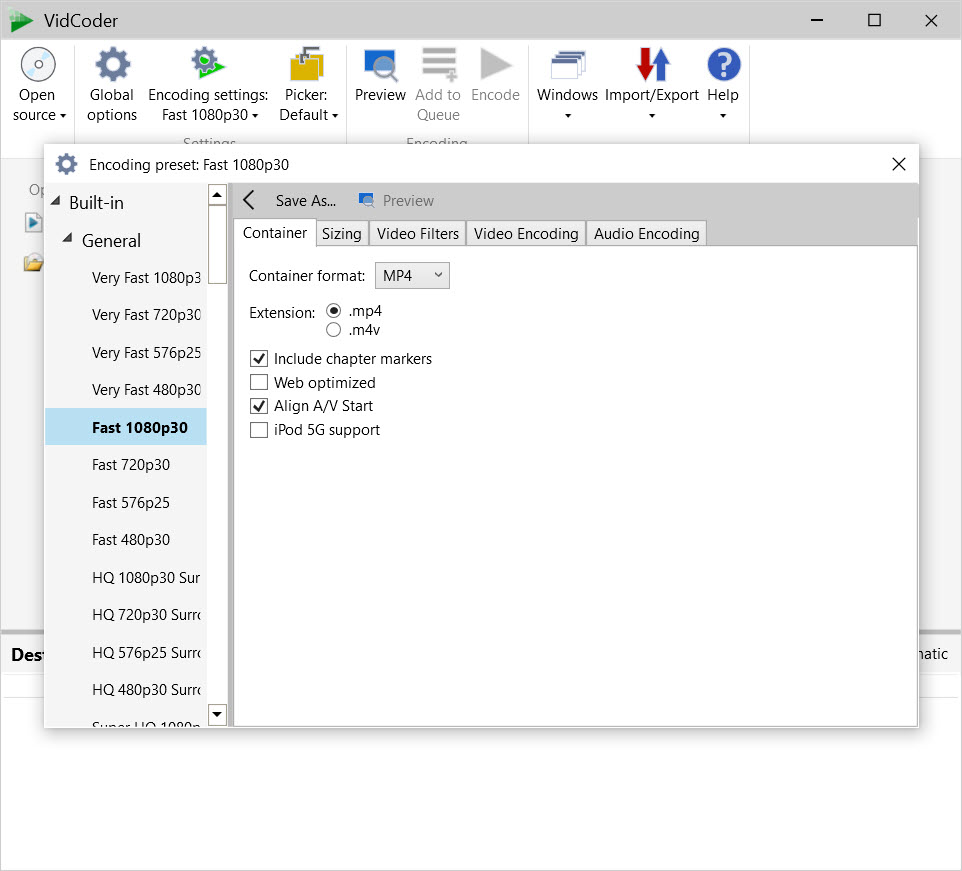Open Global options gear icon
The width and height of the screenshot is (962, 871).
[x=112, y=64]
